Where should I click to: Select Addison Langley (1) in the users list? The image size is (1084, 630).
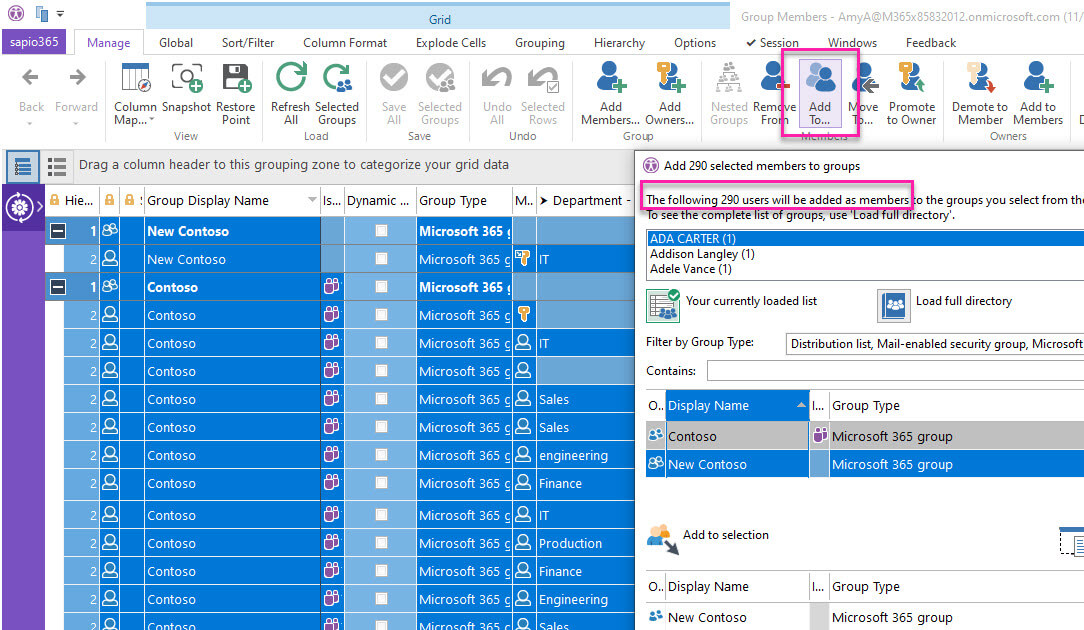(x=866, y=254)
